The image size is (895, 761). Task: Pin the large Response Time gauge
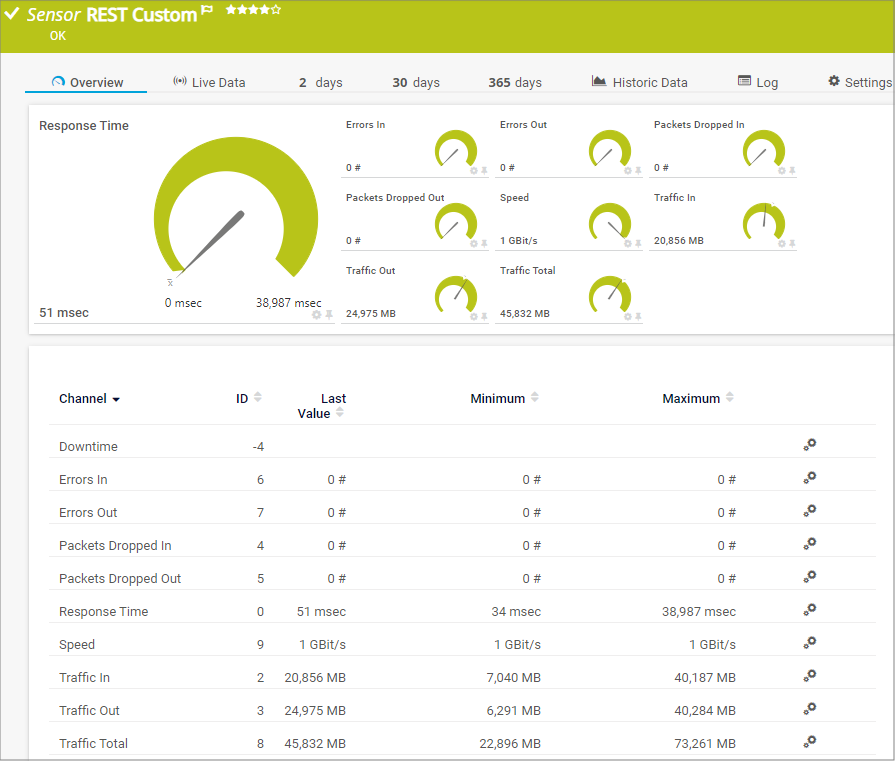(x=329, y=315)
